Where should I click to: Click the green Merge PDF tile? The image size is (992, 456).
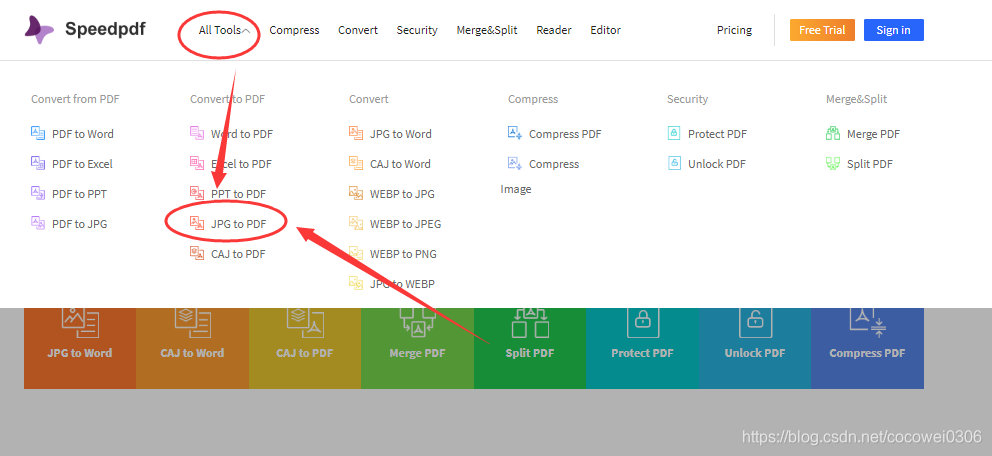[418, 348]
